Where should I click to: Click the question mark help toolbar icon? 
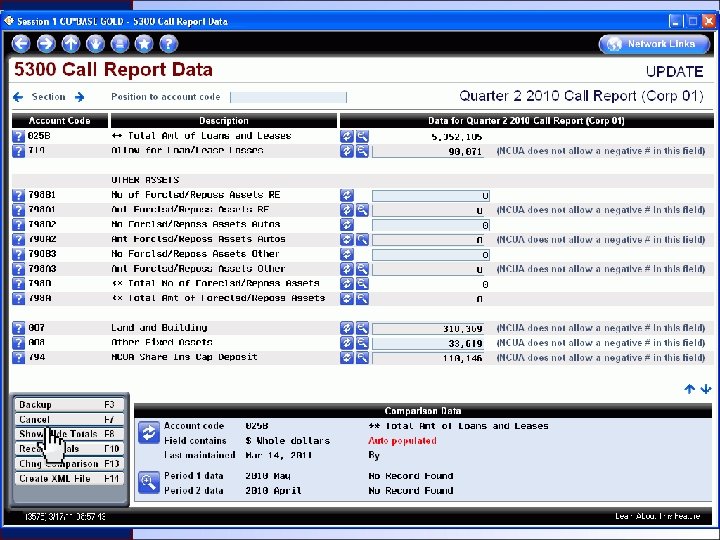tap(169, 44)
